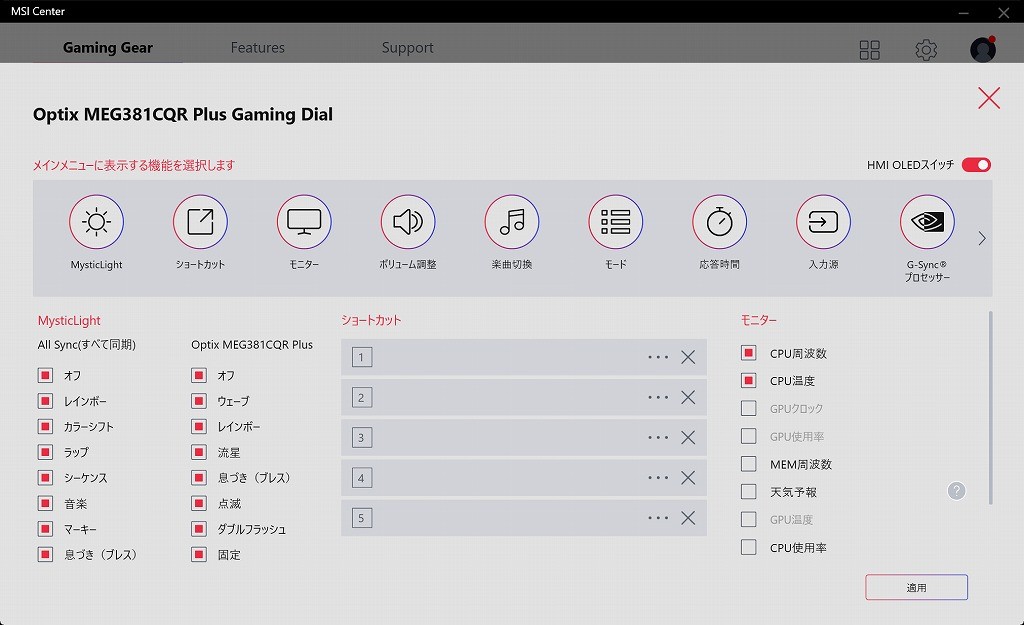Toggle 流星 checkbox
The width and height of the screenshot is (1024, 625).
coord(199,452)
